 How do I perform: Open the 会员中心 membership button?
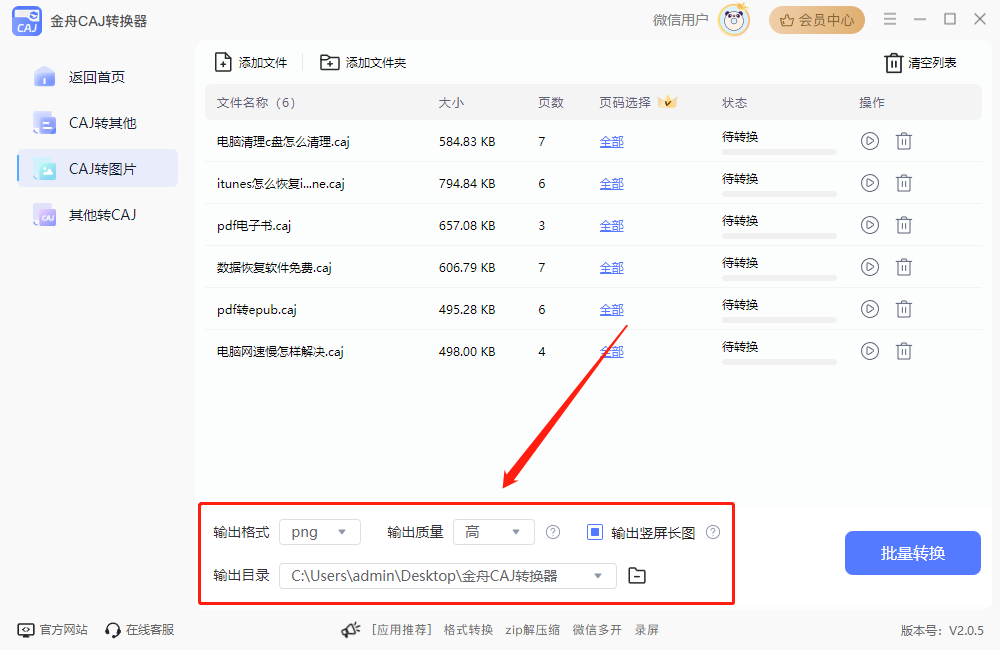(x=817, y=20)
